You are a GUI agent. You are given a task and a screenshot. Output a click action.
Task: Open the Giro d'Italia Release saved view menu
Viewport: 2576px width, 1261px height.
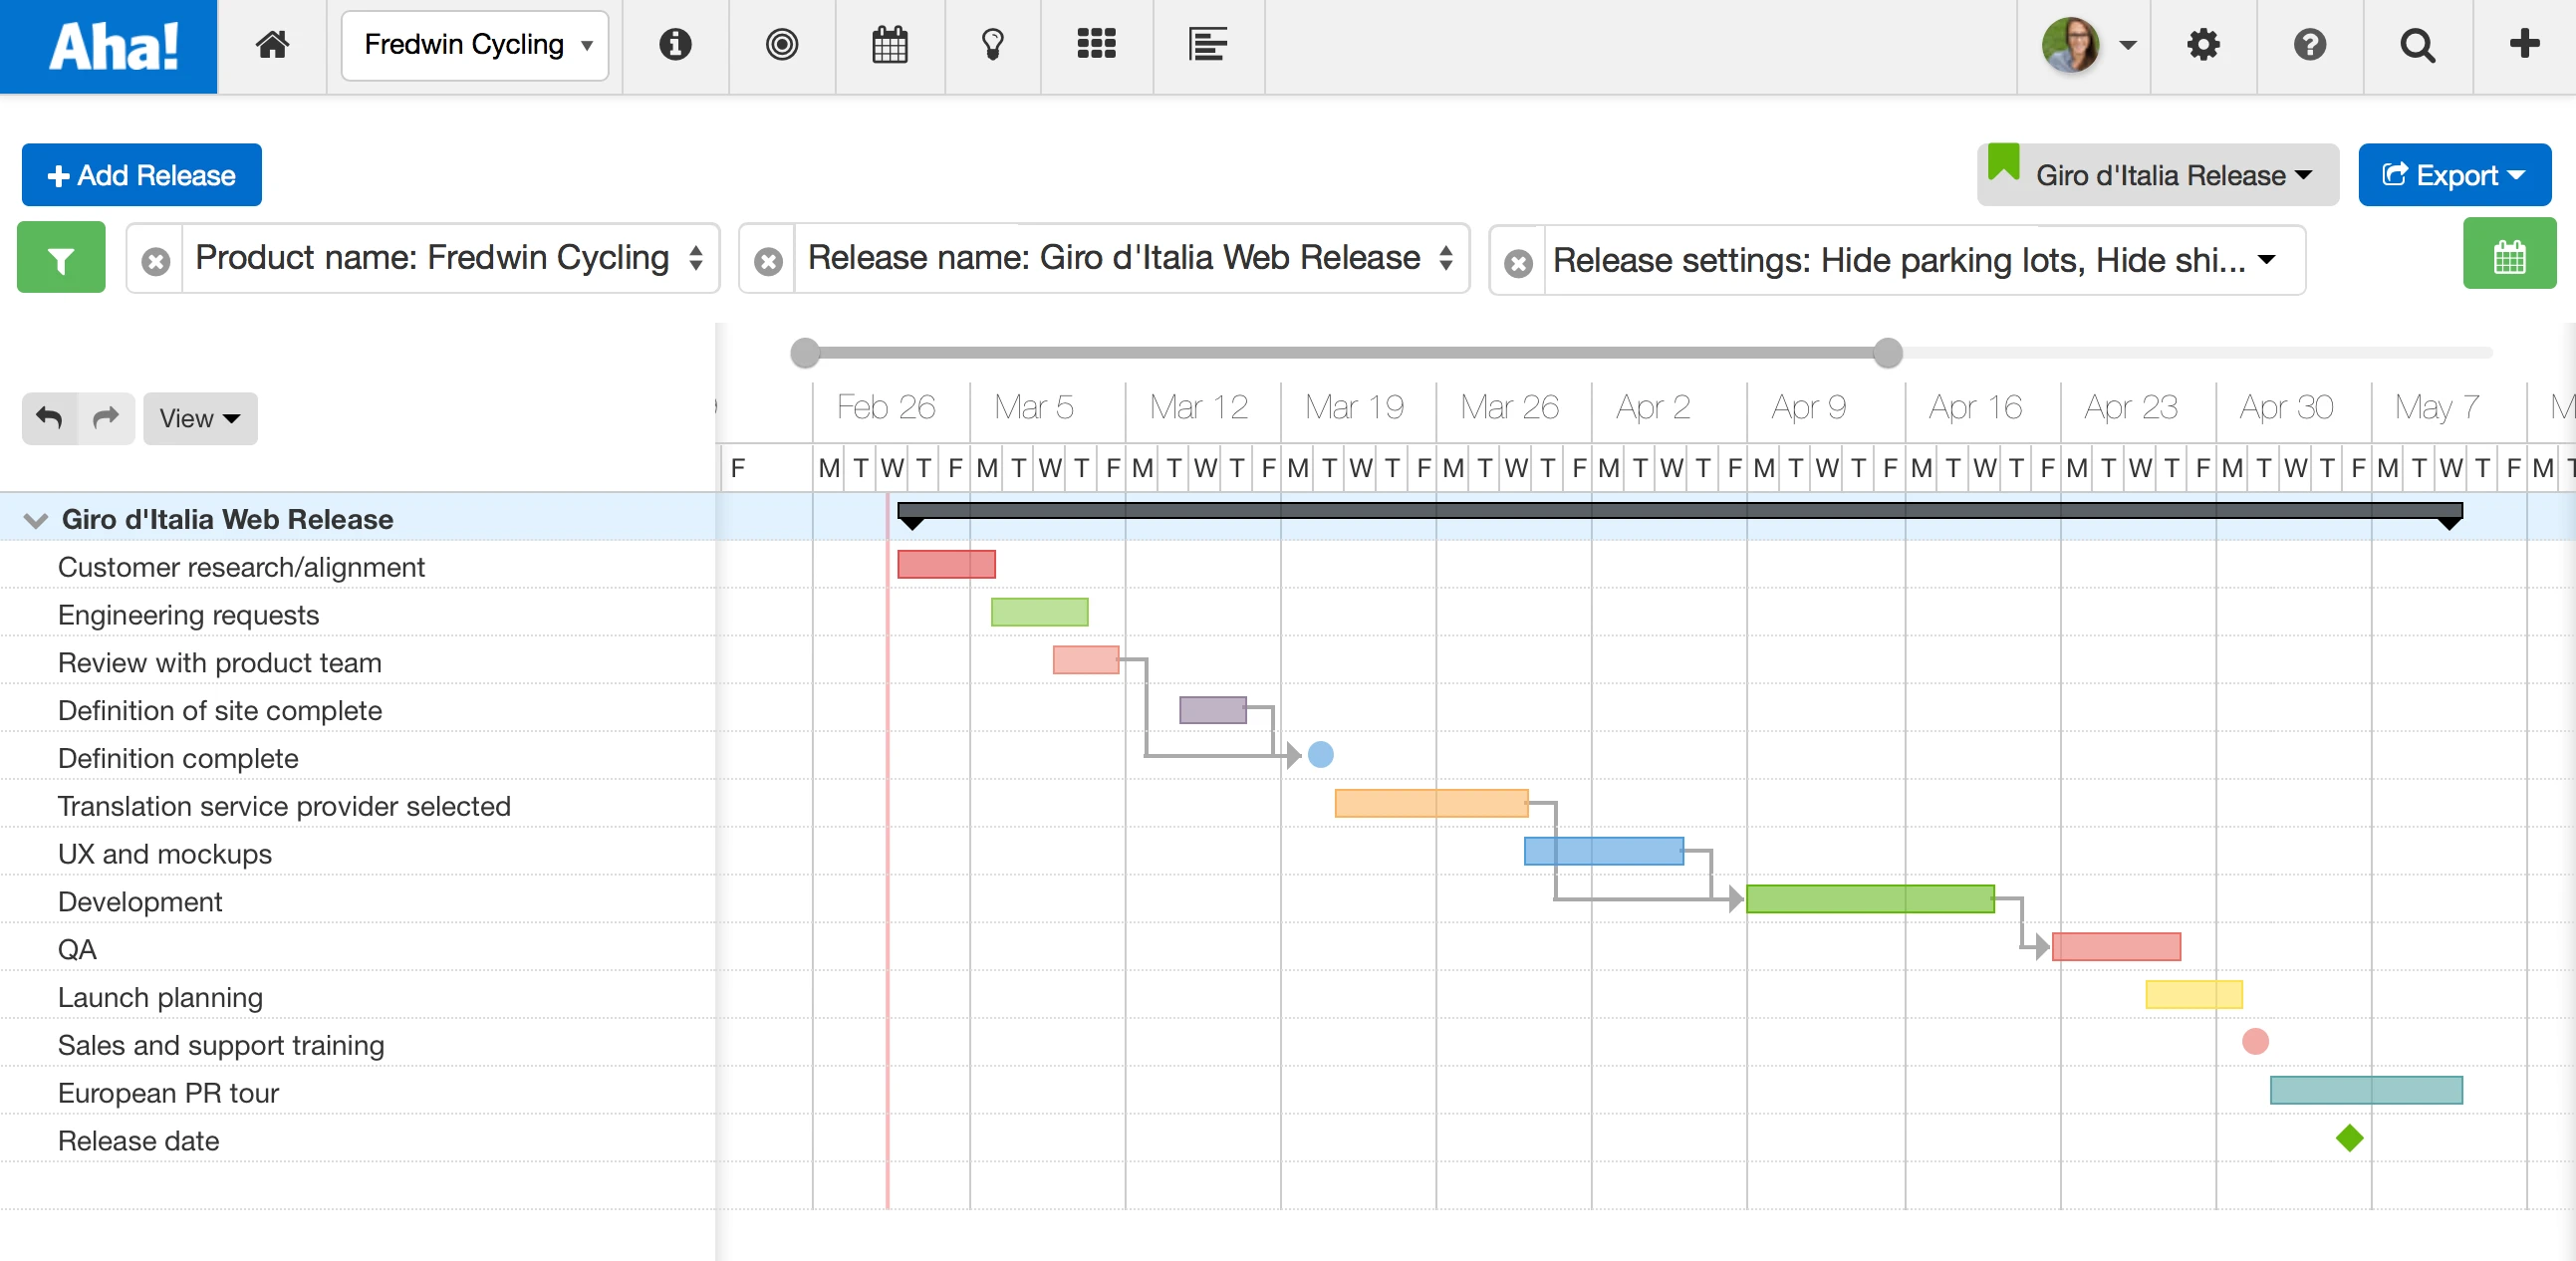(2157, 175)
